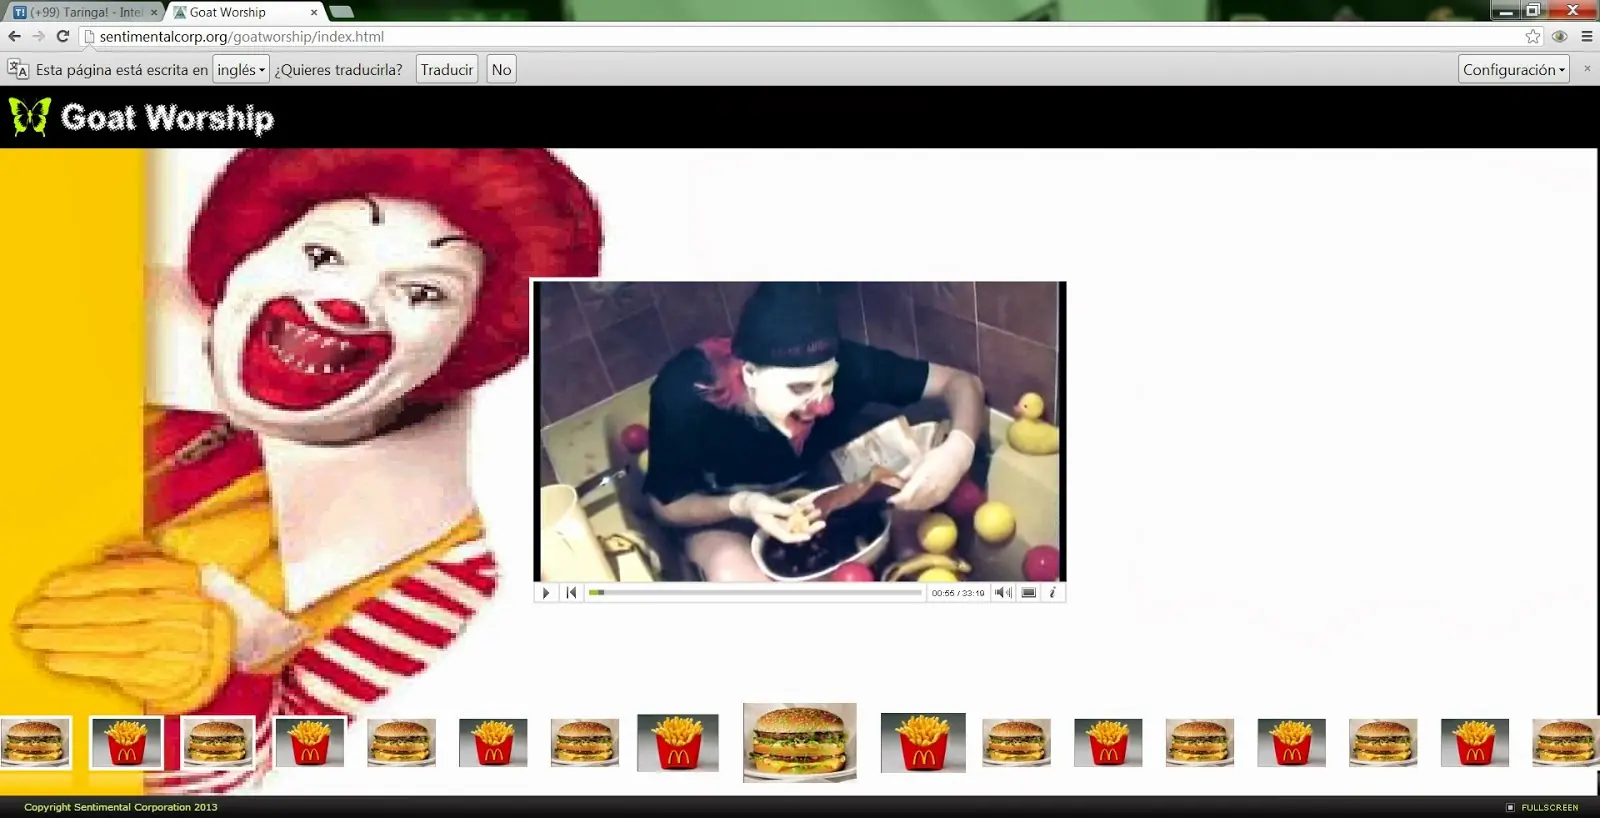Click inside the video frame
1600x818 pixels.
point(799,431)
